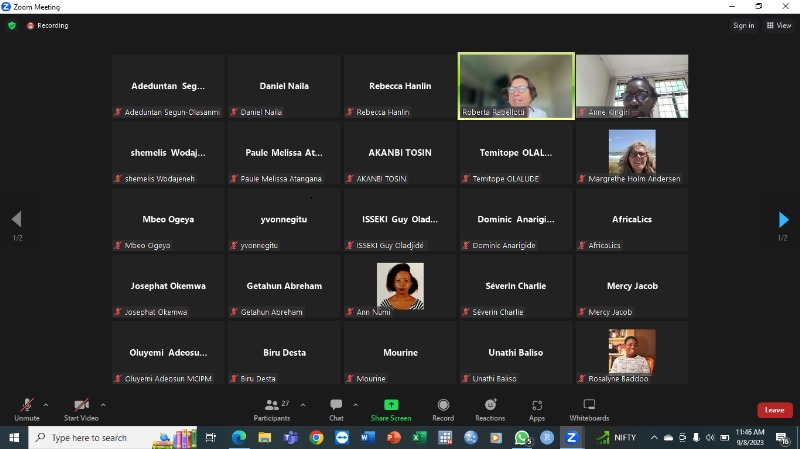Screen dimensions: 800x449
Task: Select Anne Kingiri's video tile
Action: click(x=632, y=86)
